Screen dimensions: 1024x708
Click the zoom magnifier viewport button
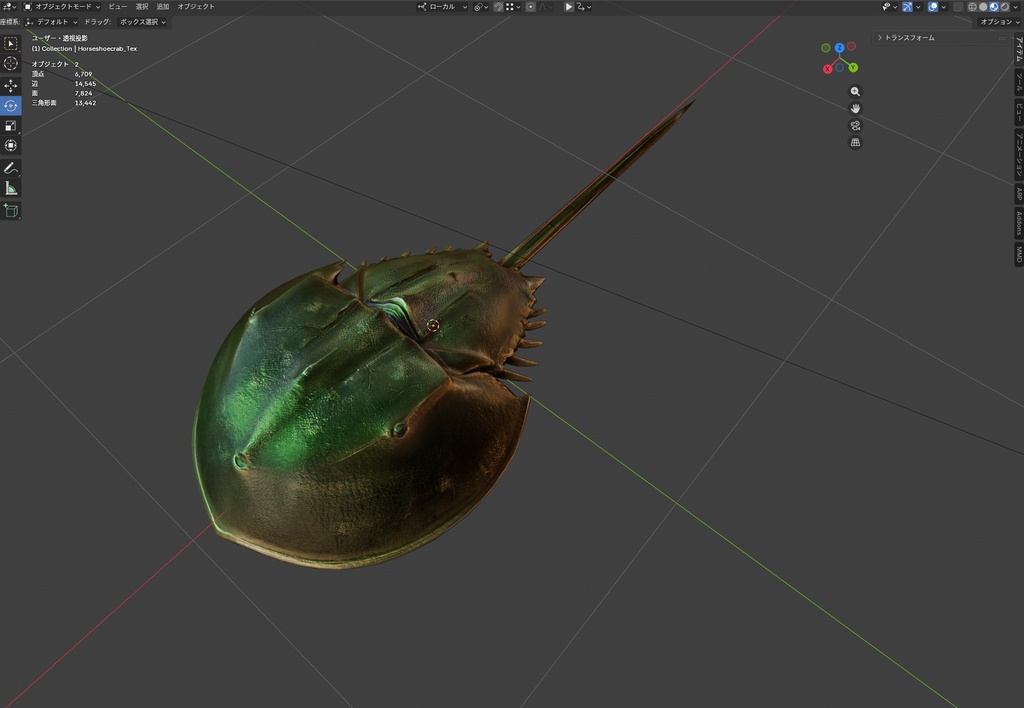[855, 91]
